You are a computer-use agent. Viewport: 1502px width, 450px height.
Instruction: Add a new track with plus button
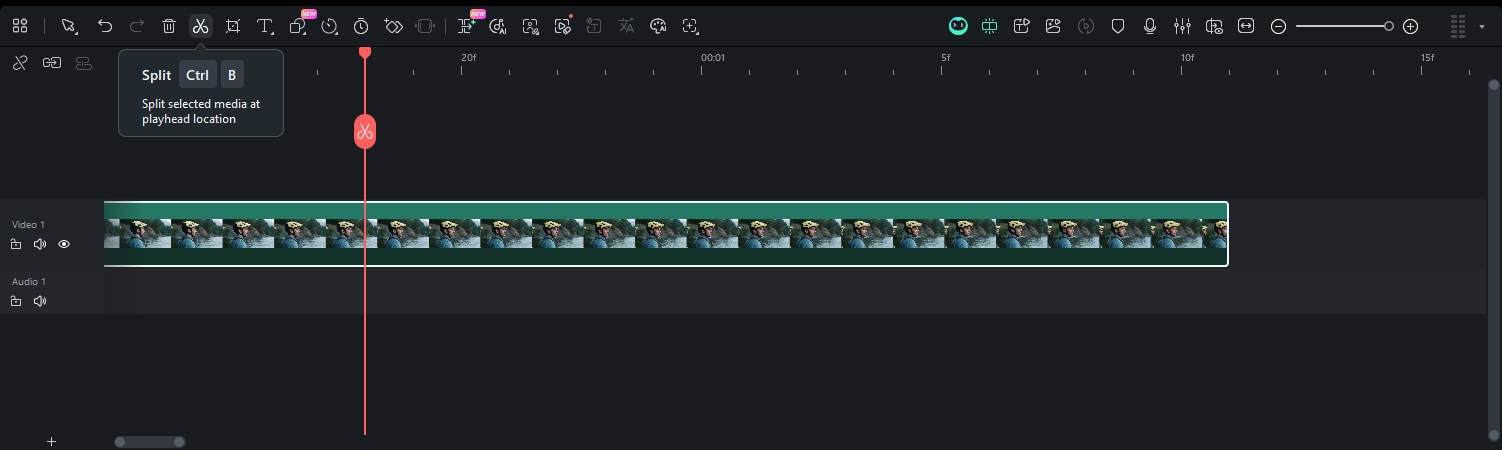[52, 441]
